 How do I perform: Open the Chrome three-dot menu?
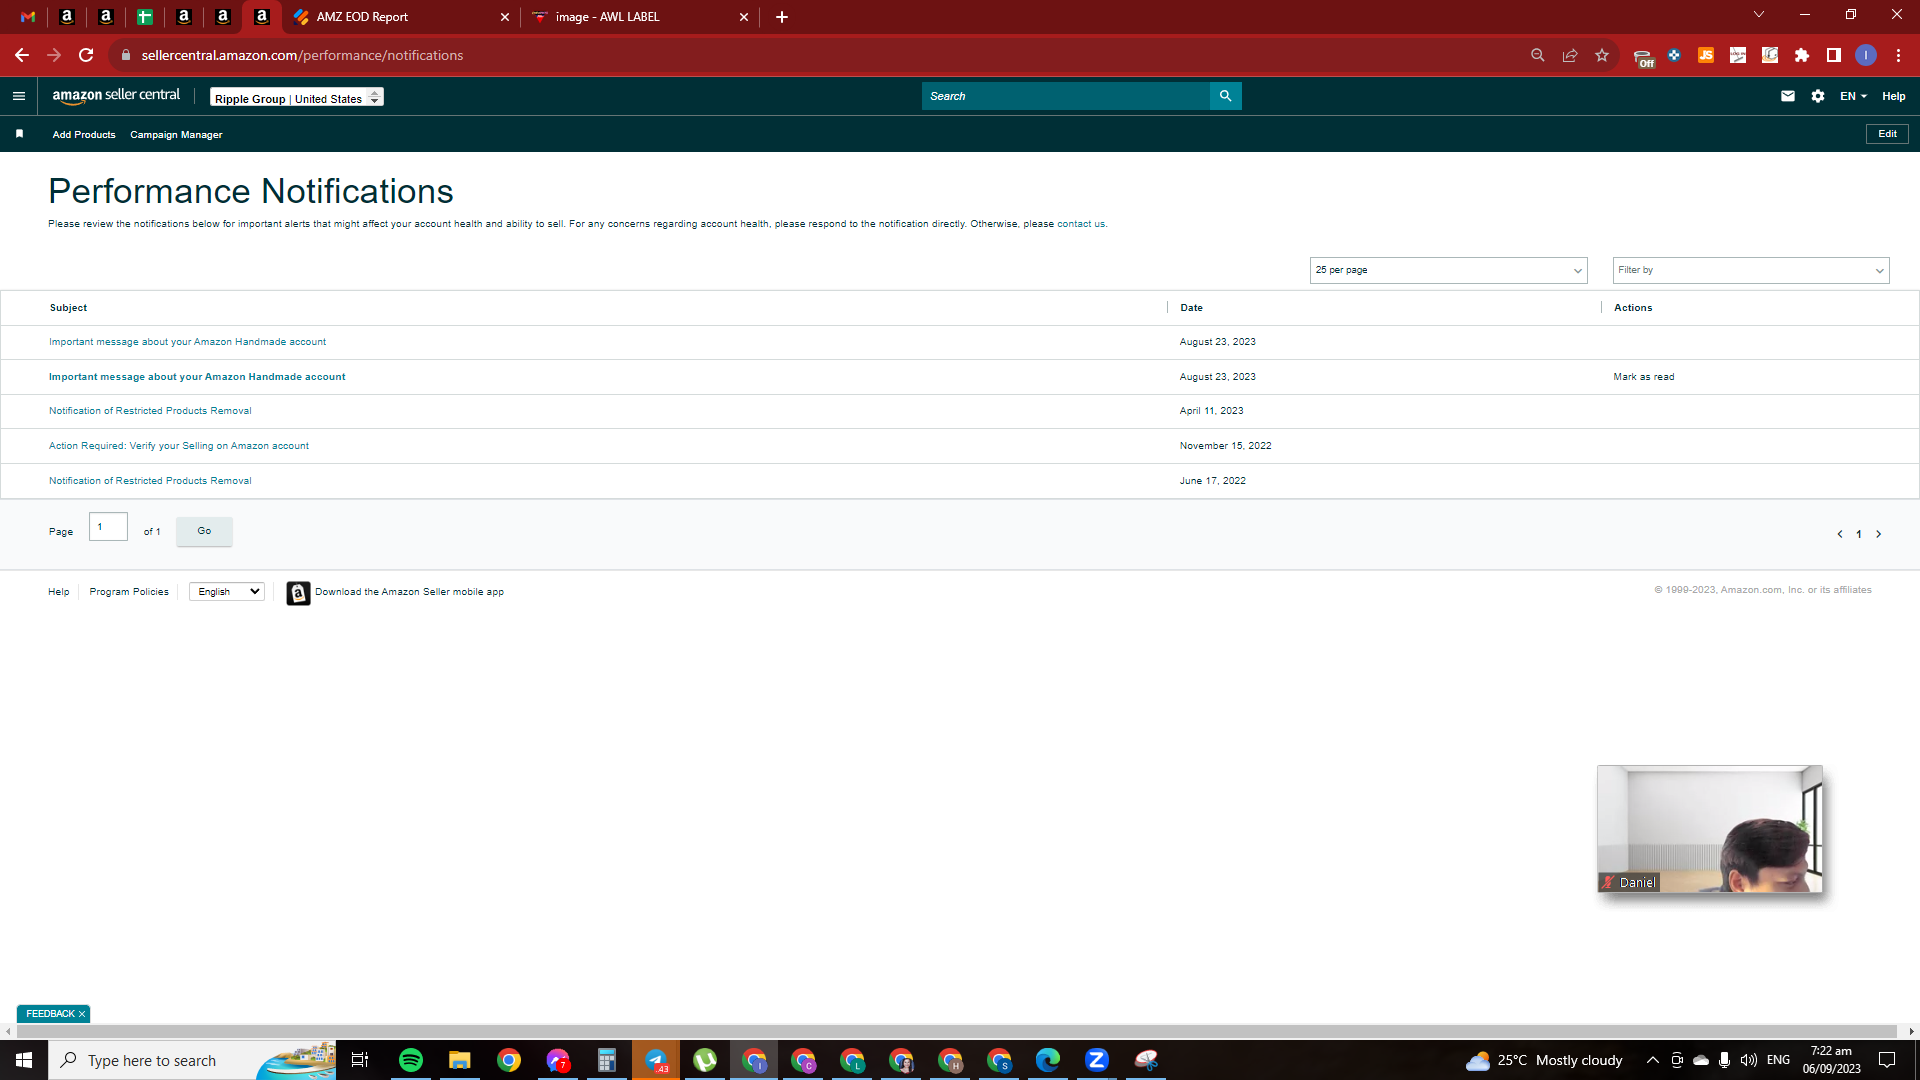1898,55
